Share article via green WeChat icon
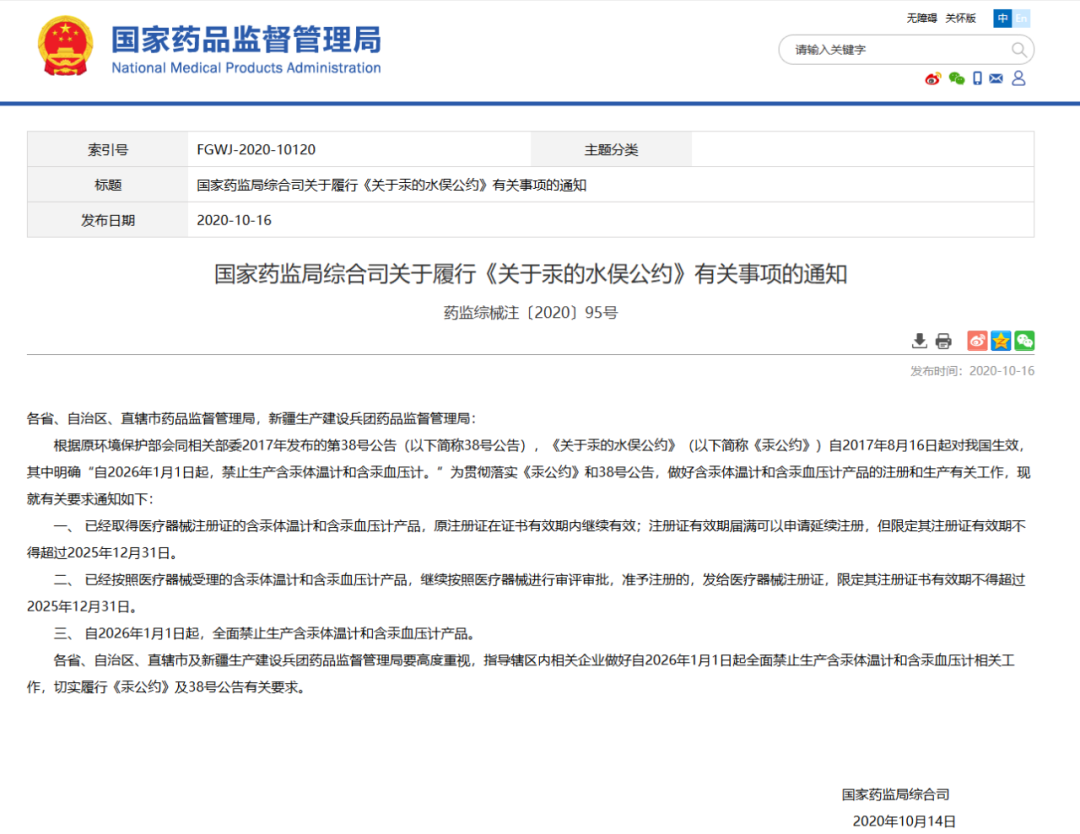The width and height of the screenshot is (1080, 834). click(1024, 341)
